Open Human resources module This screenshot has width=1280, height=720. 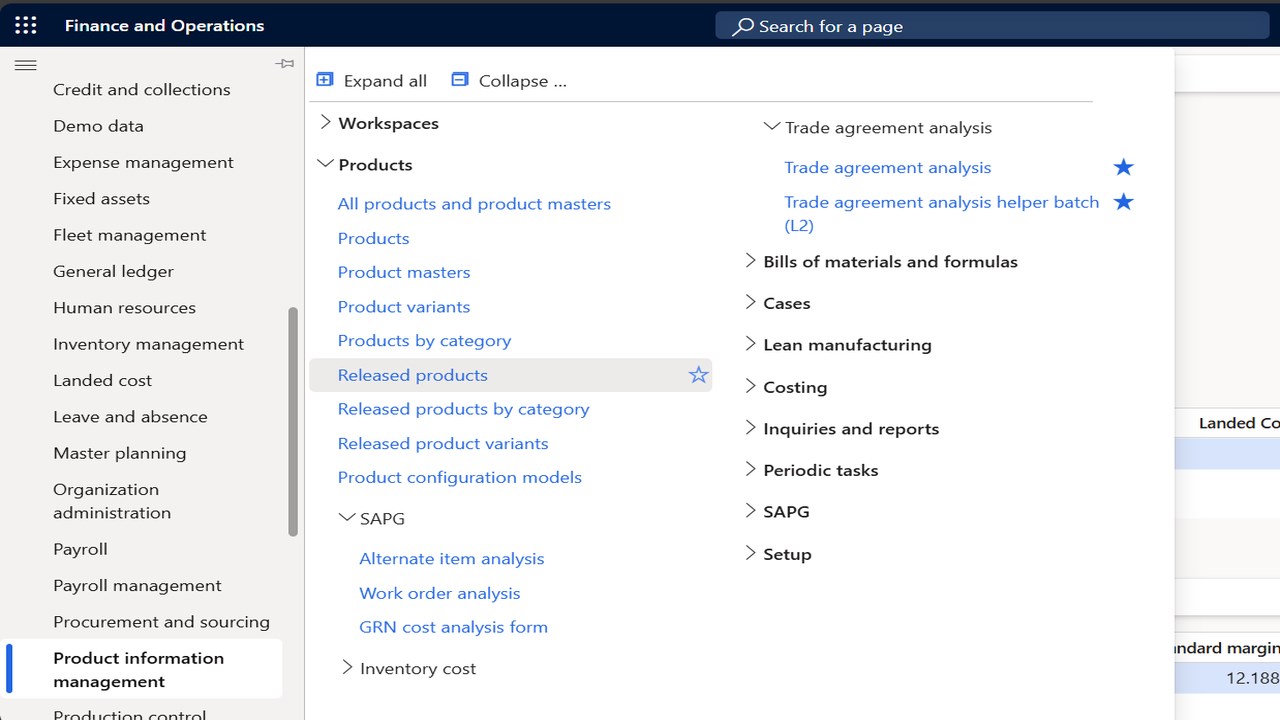tap(124, 307)
